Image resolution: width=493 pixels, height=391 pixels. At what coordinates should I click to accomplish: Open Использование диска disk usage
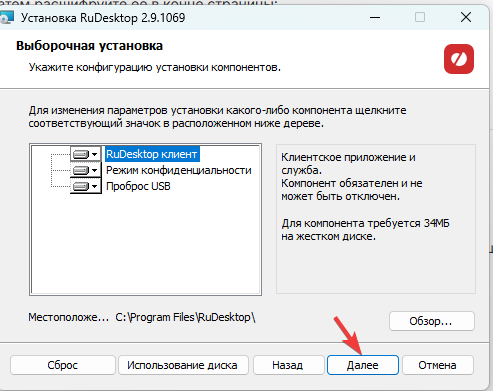tap(183, 365)
